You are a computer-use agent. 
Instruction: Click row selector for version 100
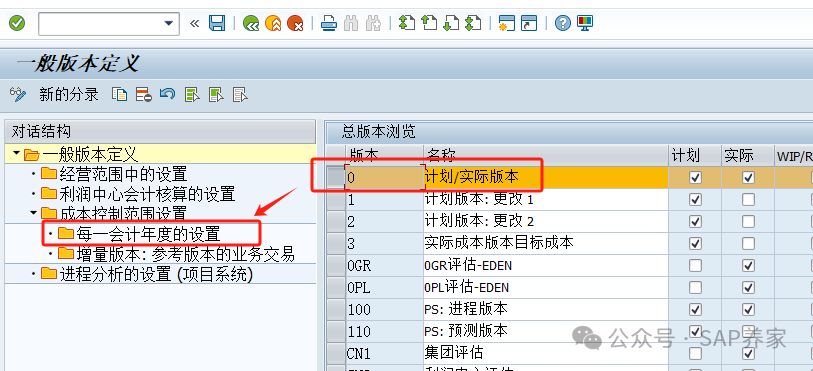pyautogui.click(x=336, y=309)
